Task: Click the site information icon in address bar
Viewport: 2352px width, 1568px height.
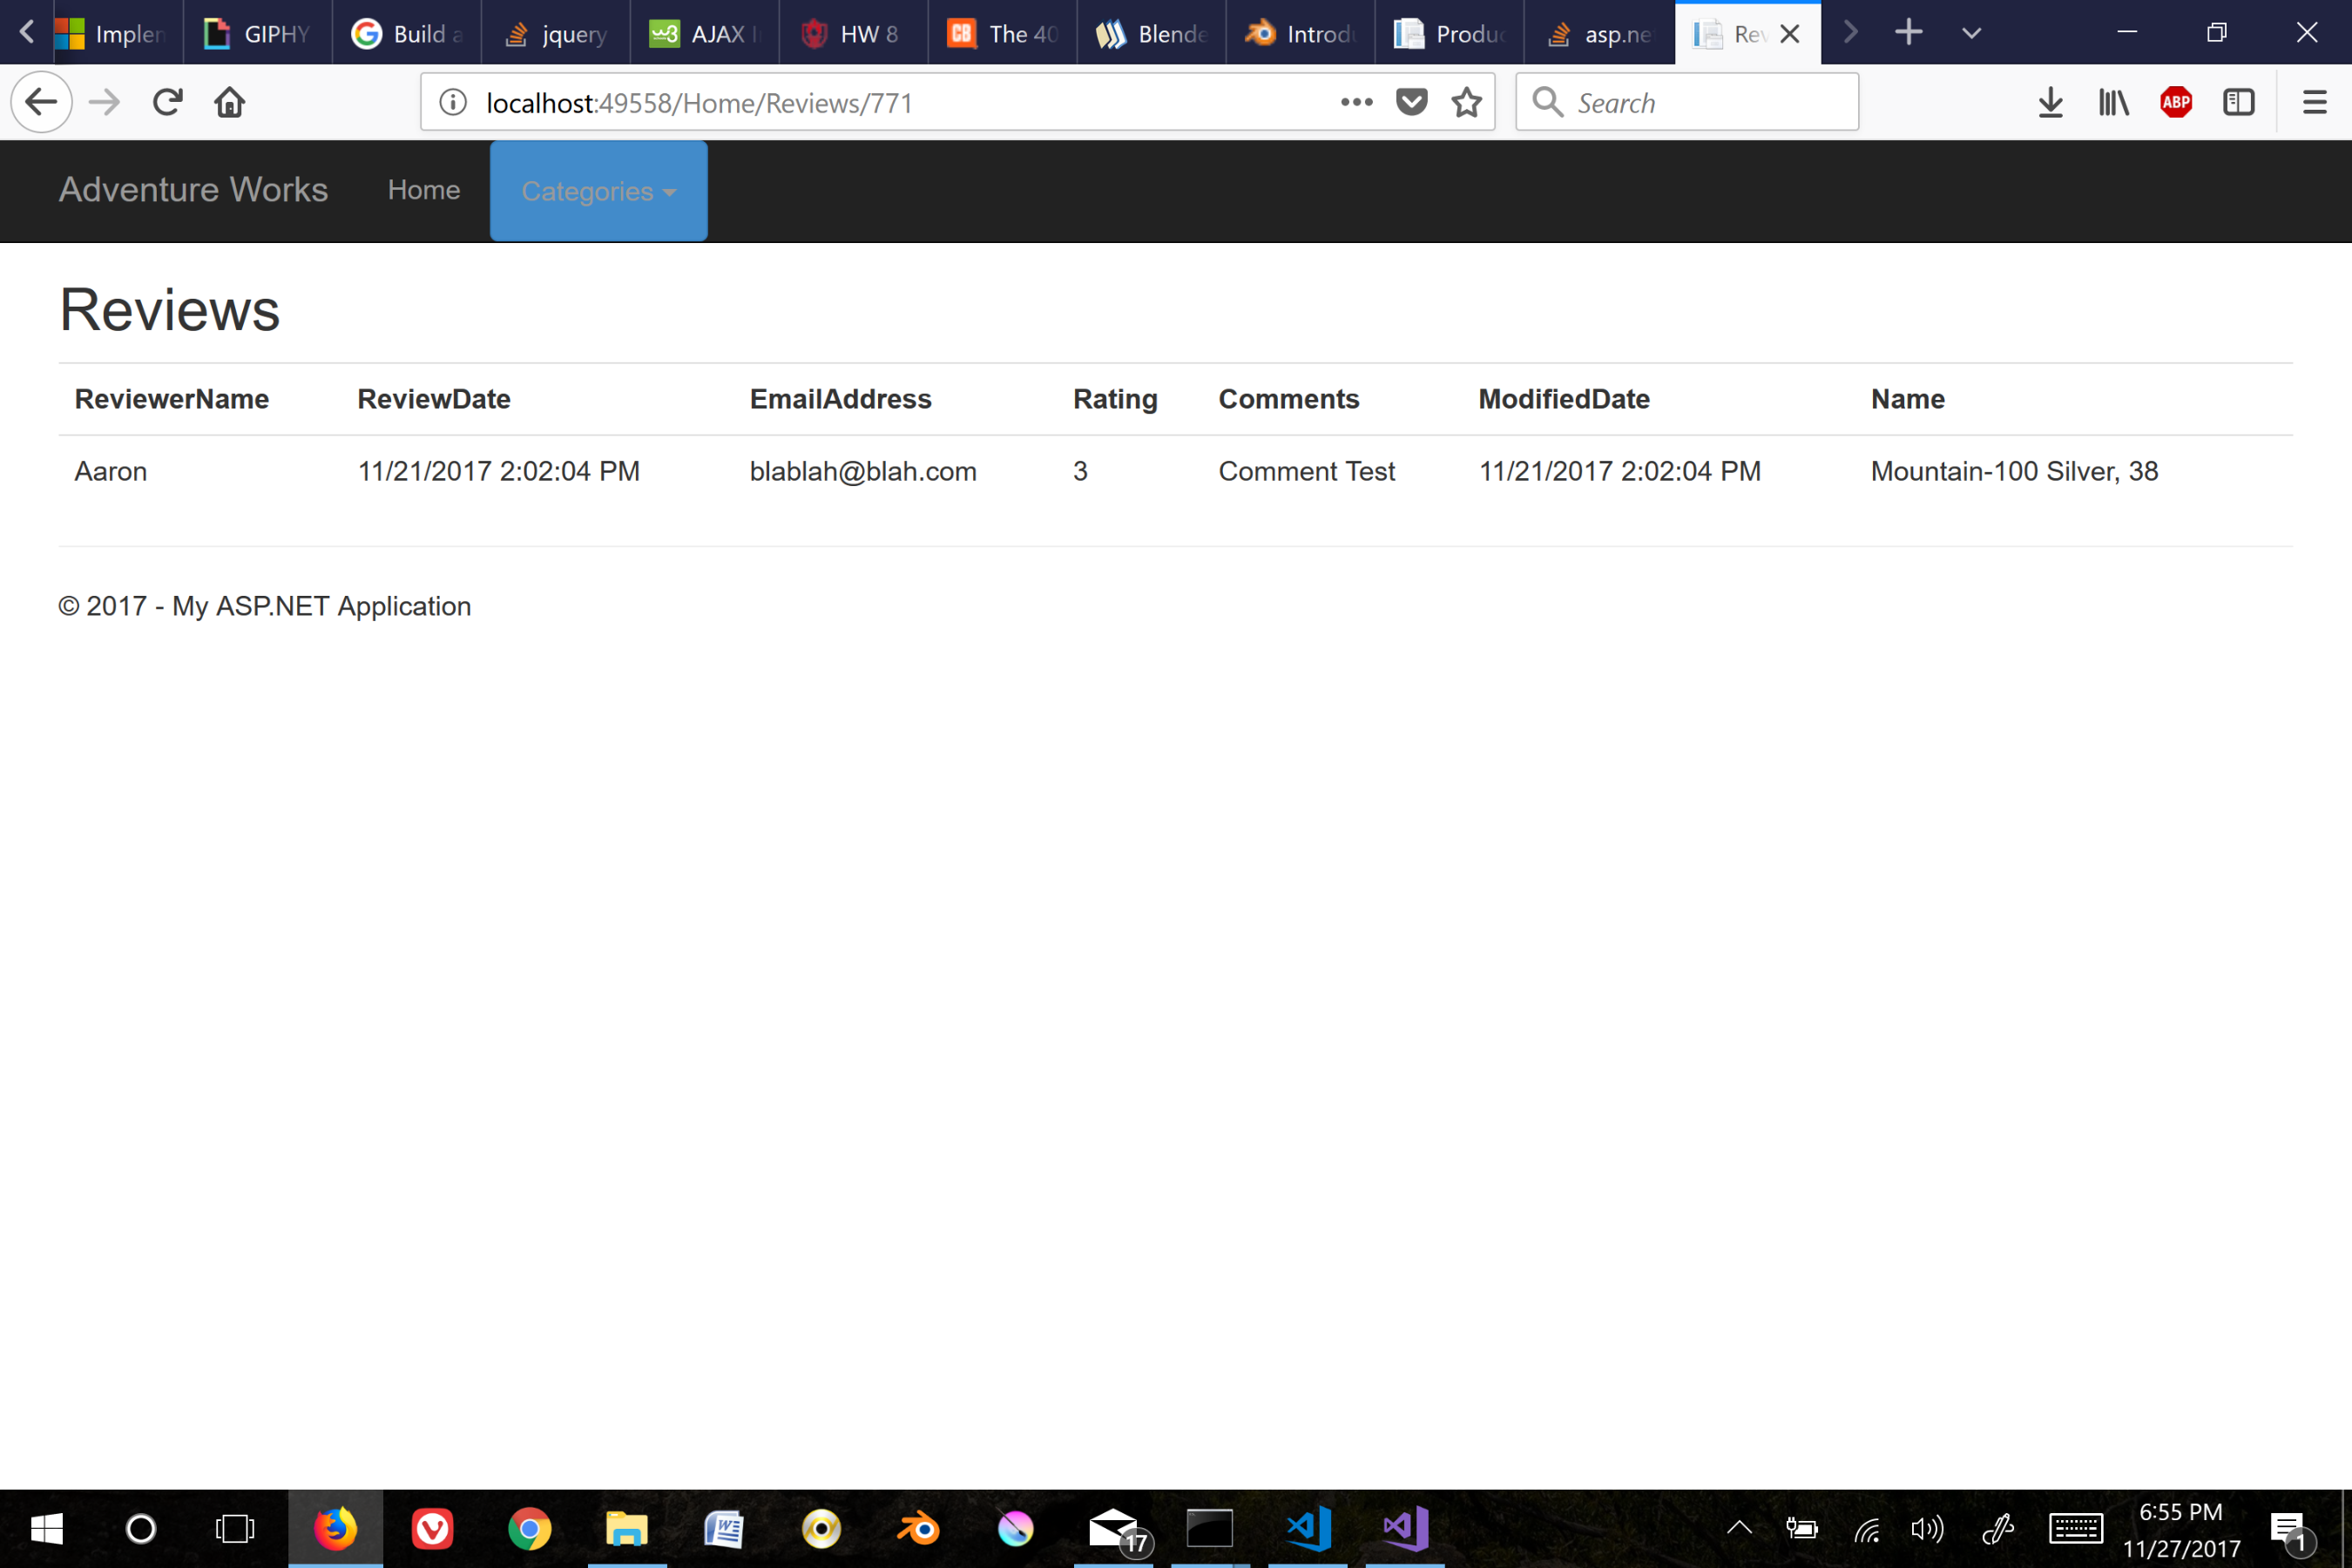Action: click(x=452, y=101)
